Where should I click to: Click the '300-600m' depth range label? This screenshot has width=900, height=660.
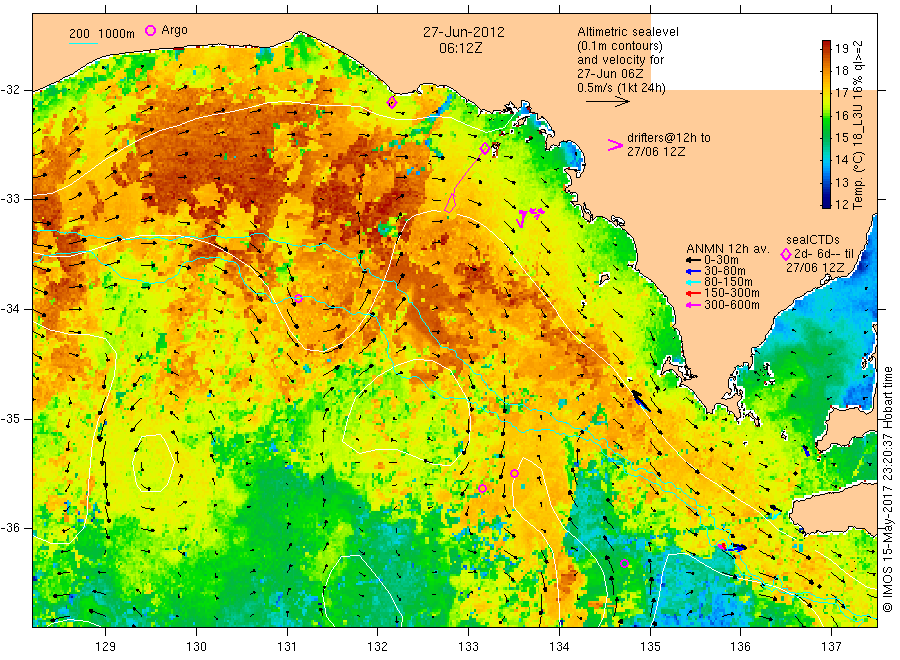[732, 305]
